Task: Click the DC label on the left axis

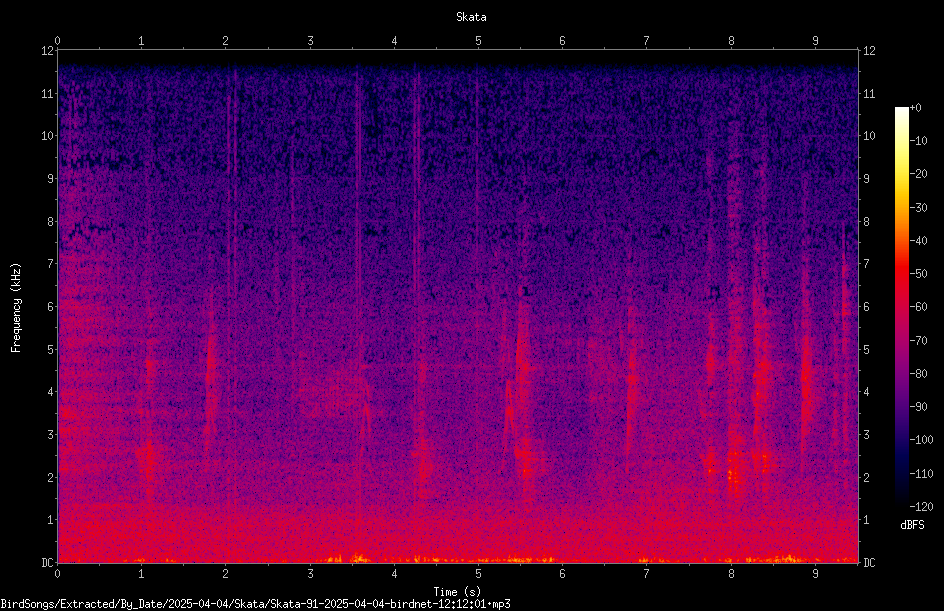Action: click(48, 562)
